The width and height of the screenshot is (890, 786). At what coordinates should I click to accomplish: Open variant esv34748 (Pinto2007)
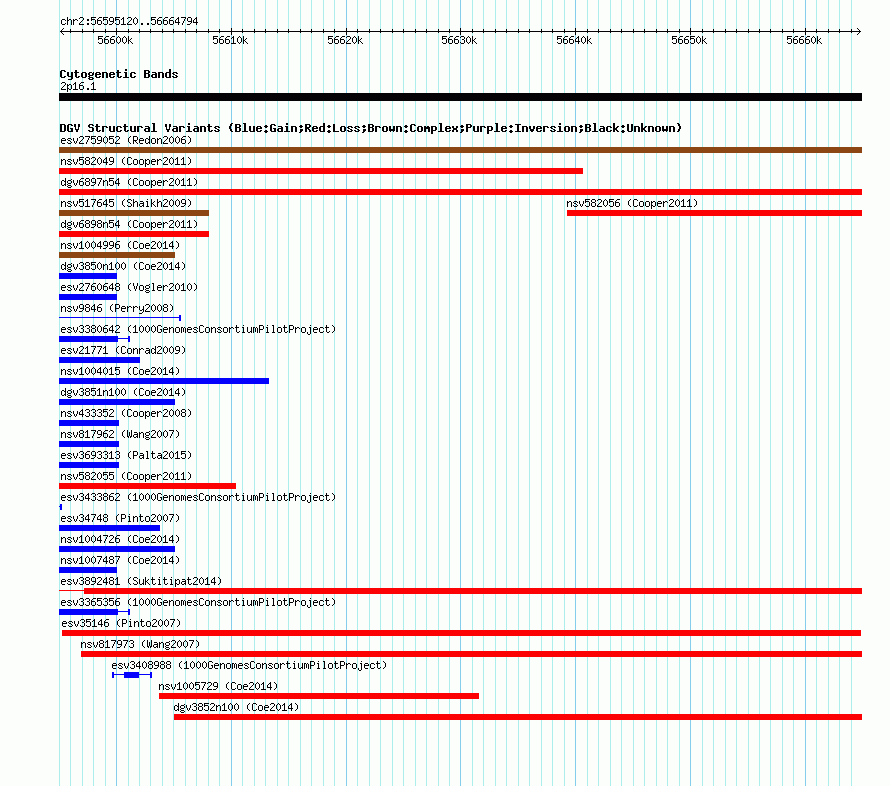pyautogui.click(x=120, y=518)
